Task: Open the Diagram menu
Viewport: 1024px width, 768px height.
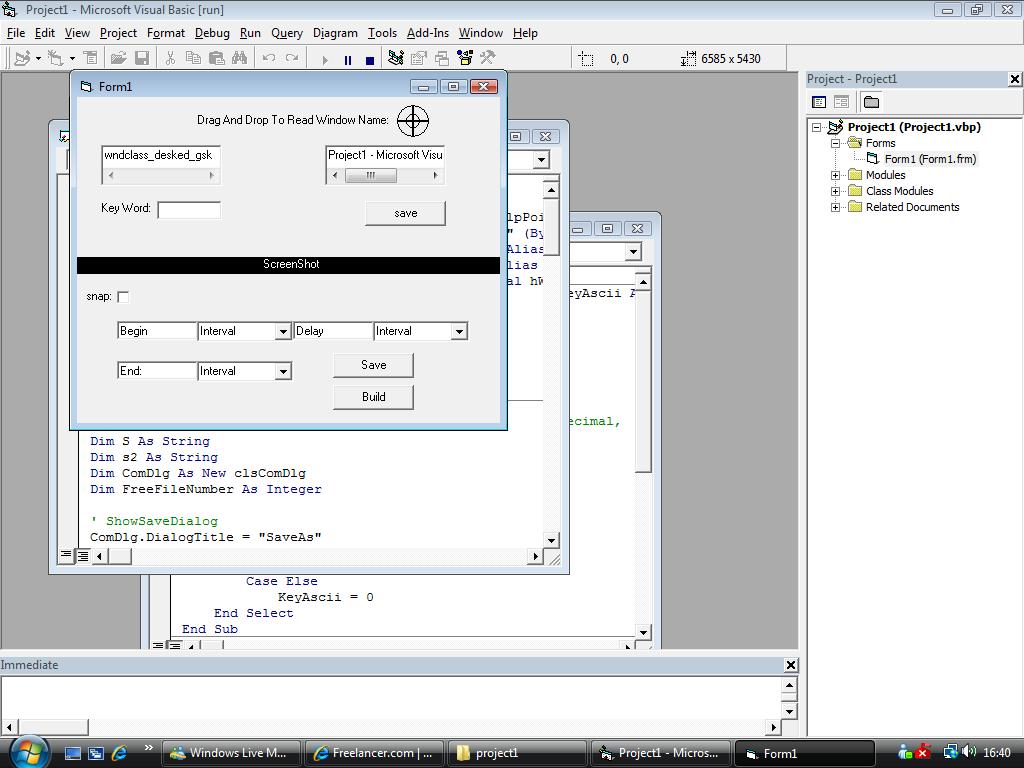Action: [x=335, y=33]
